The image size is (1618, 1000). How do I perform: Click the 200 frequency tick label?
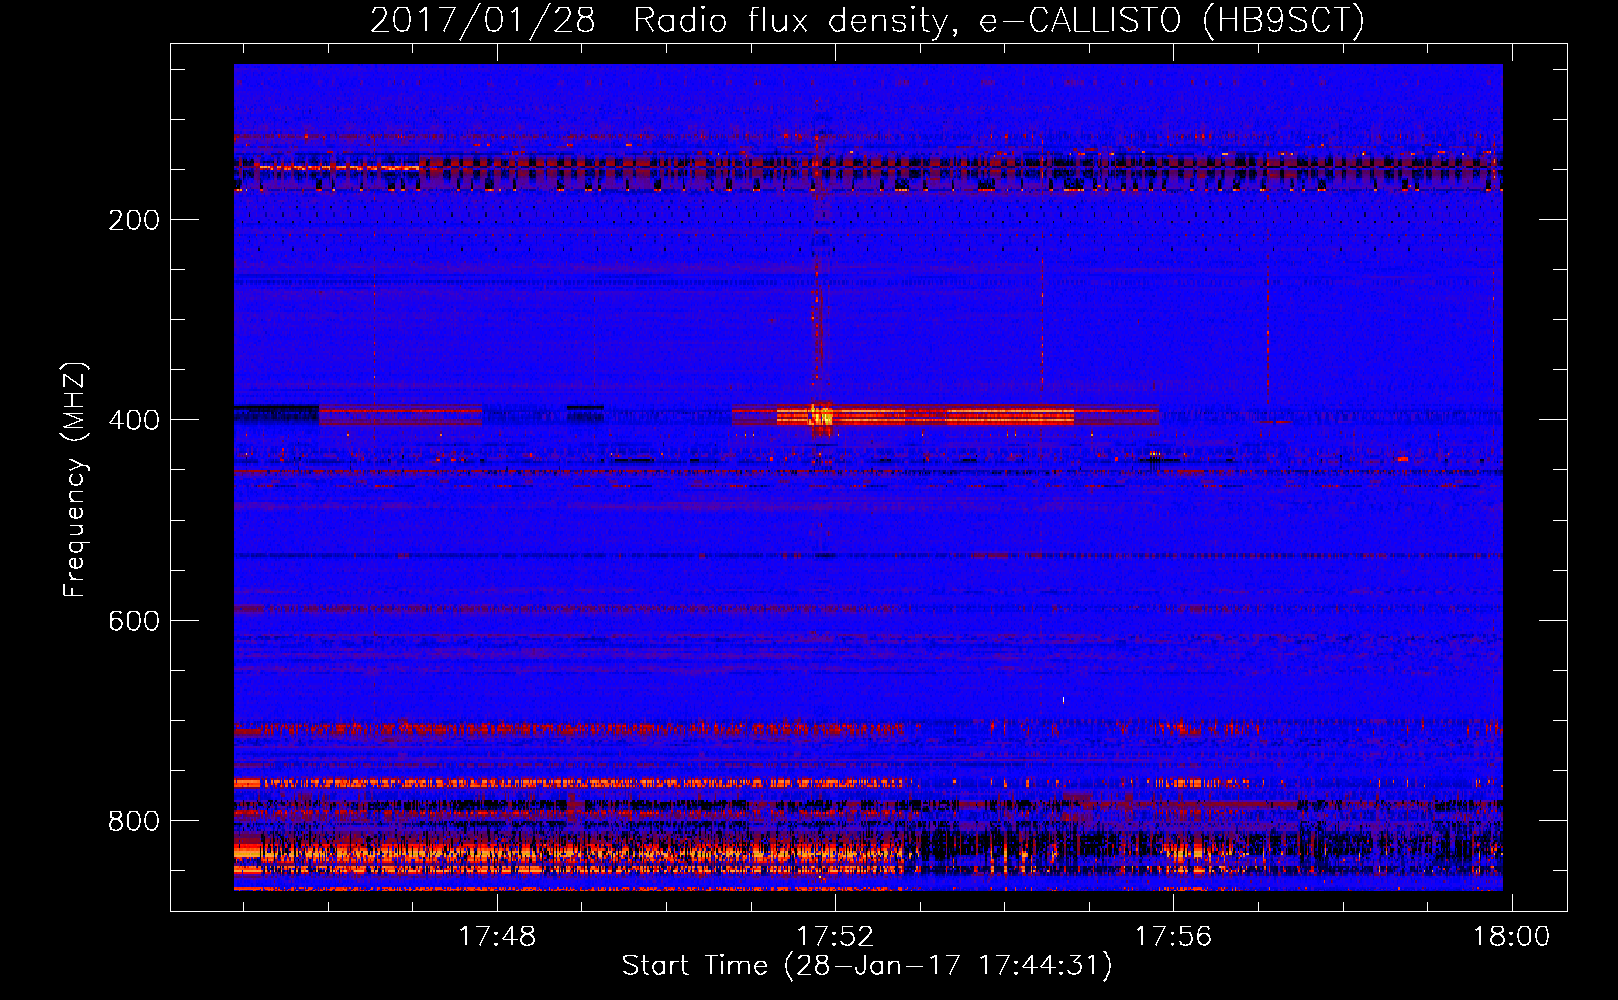tap(134, 220)
